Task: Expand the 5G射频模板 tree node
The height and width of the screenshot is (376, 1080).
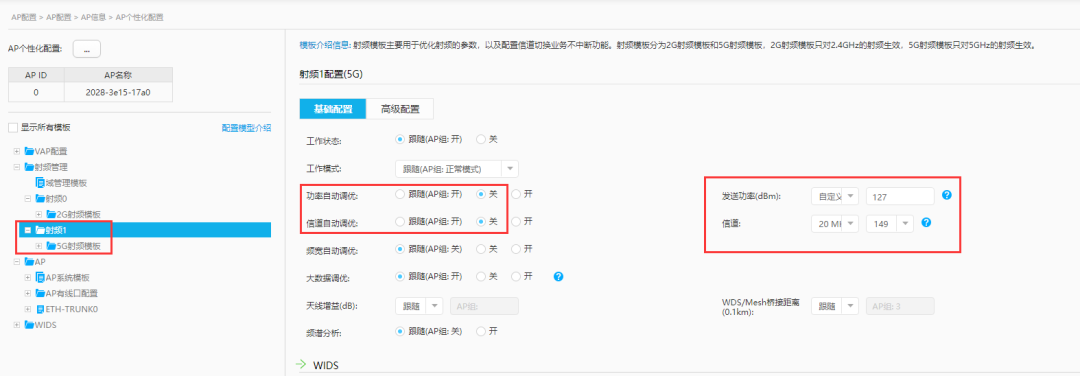Action: click(x=39, y=246)
